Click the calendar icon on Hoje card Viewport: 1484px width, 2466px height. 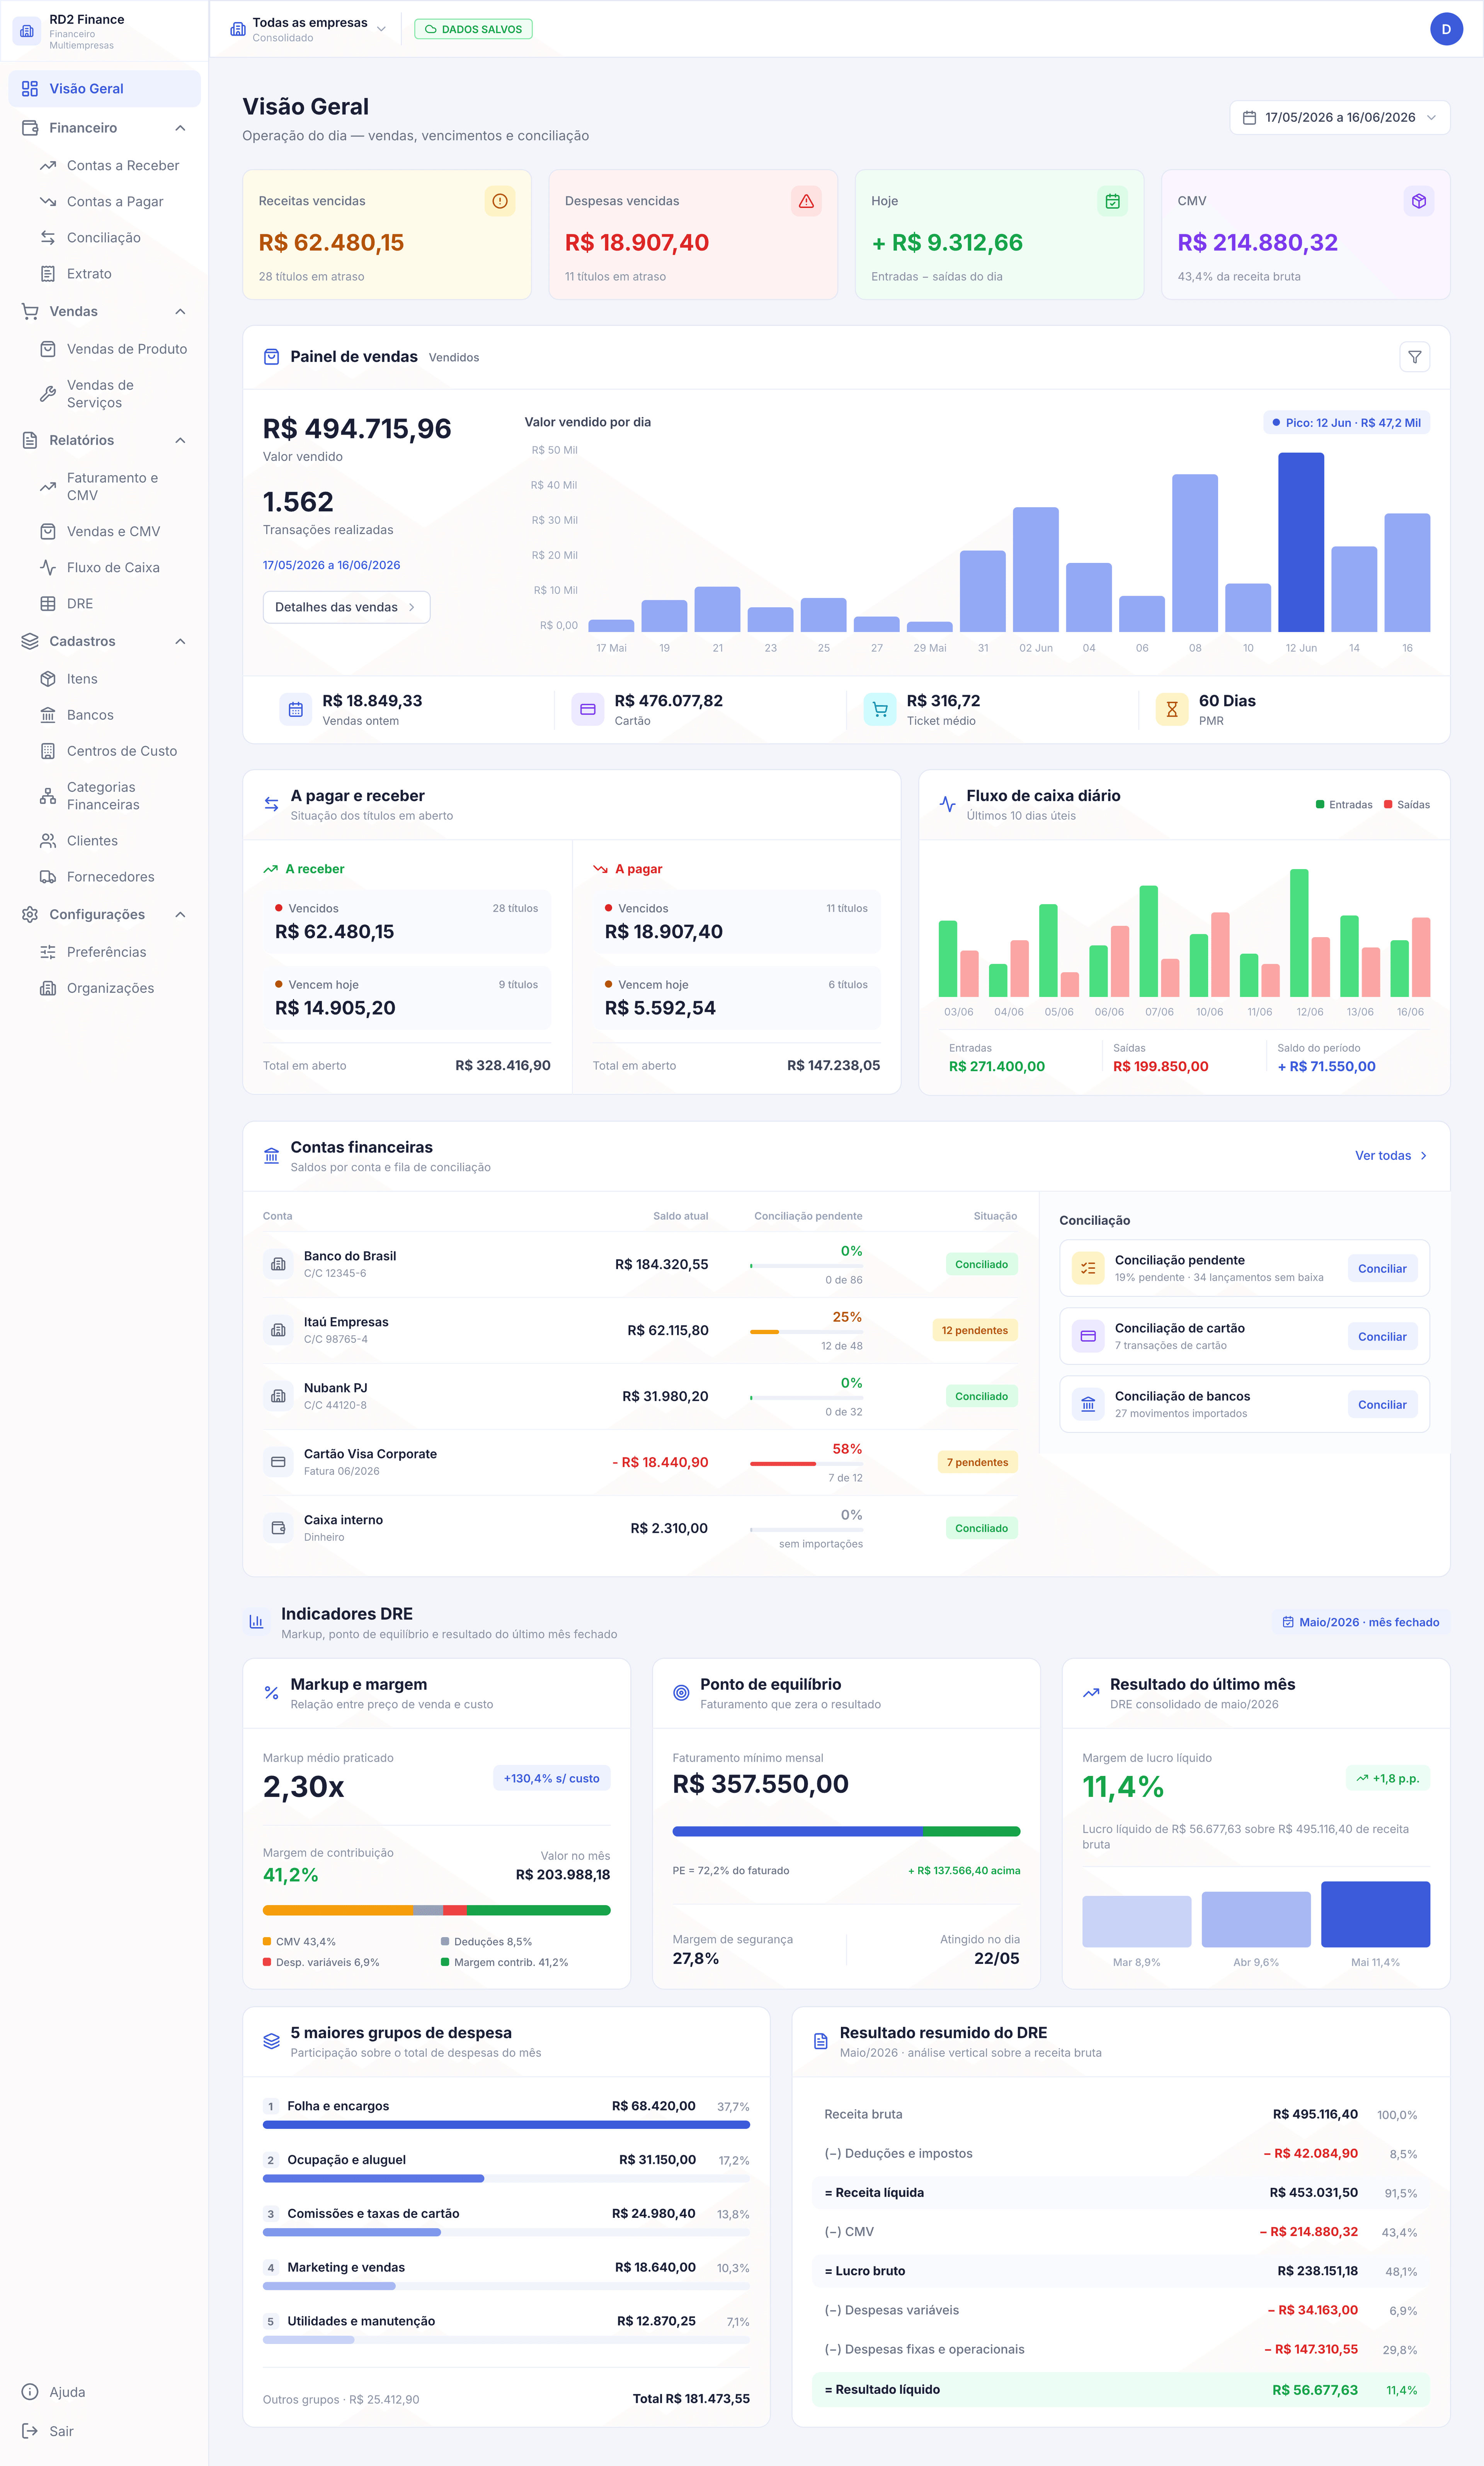click(x=1112, y=201)
